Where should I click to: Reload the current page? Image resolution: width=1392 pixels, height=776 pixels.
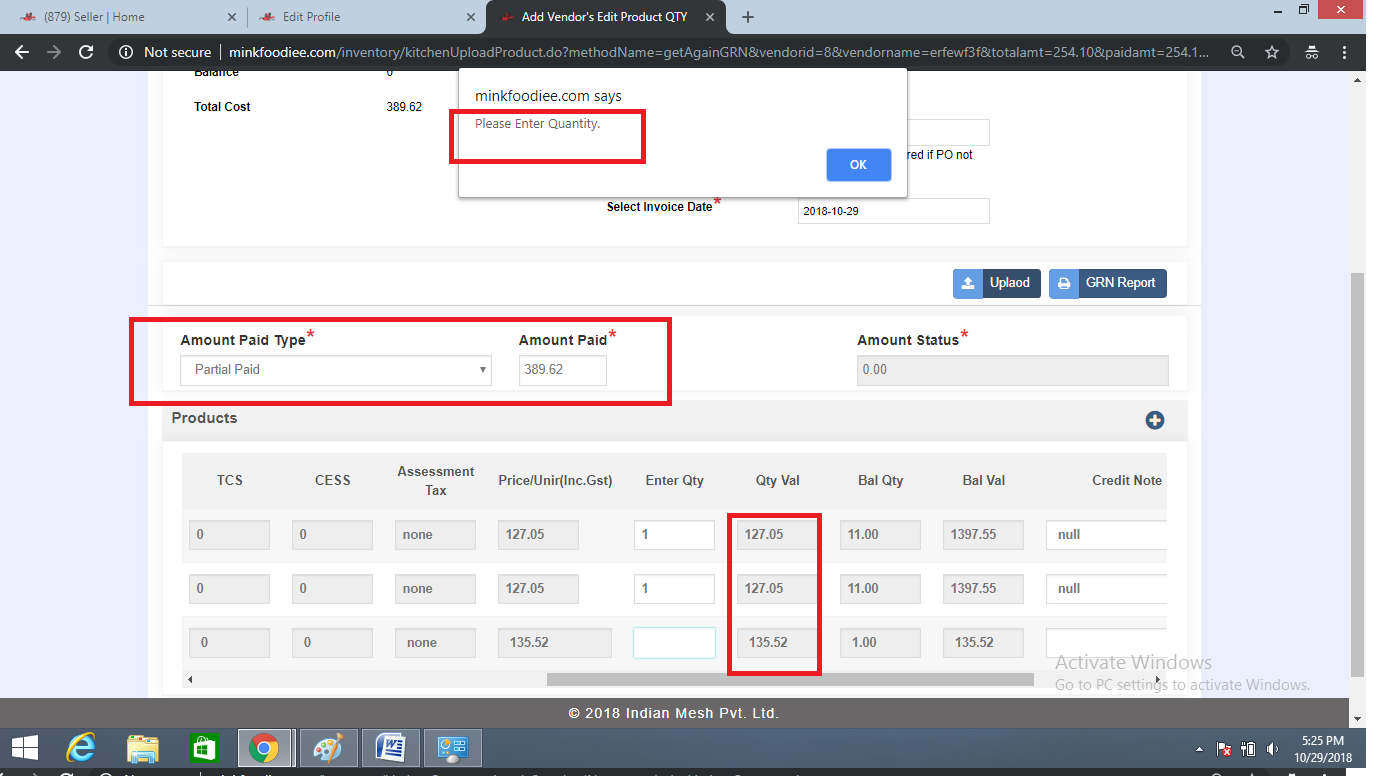[86, 52]
